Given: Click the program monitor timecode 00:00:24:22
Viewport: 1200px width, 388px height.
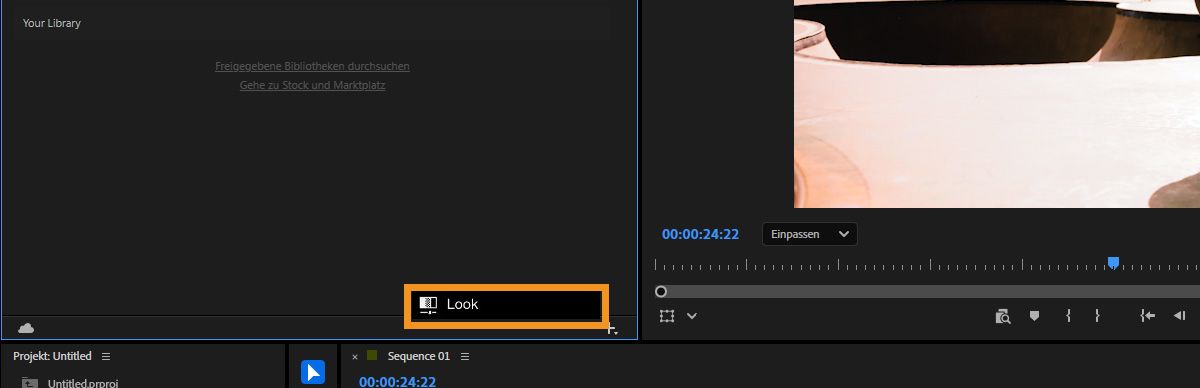Looking at the screenshot, I should (x=700, y=234).
